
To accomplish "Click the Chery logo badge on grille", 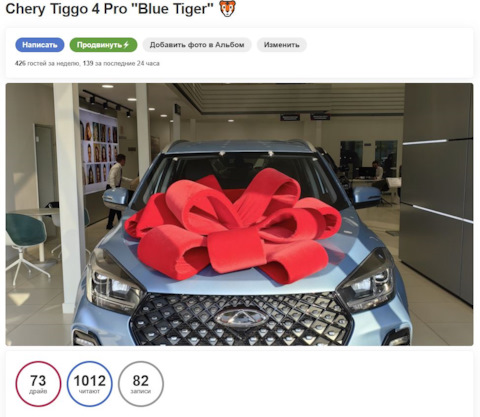I will tap(241, 318).
